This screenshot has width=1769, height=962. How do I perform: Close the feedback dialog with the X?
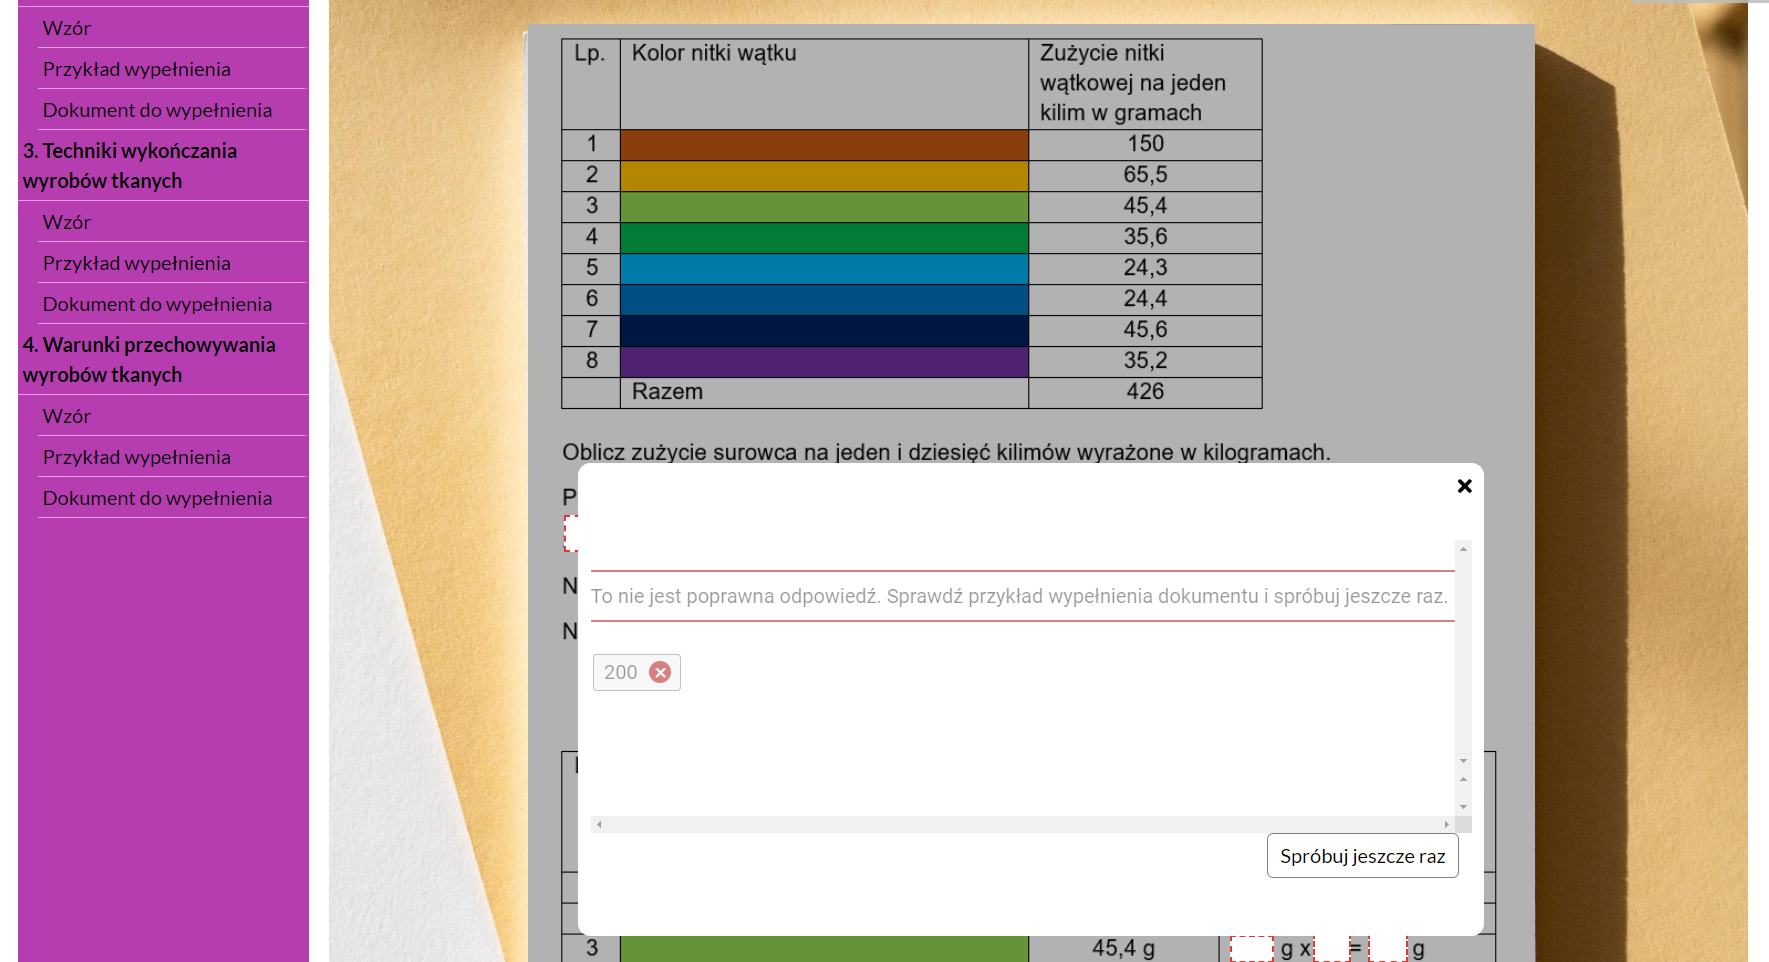1464,486
